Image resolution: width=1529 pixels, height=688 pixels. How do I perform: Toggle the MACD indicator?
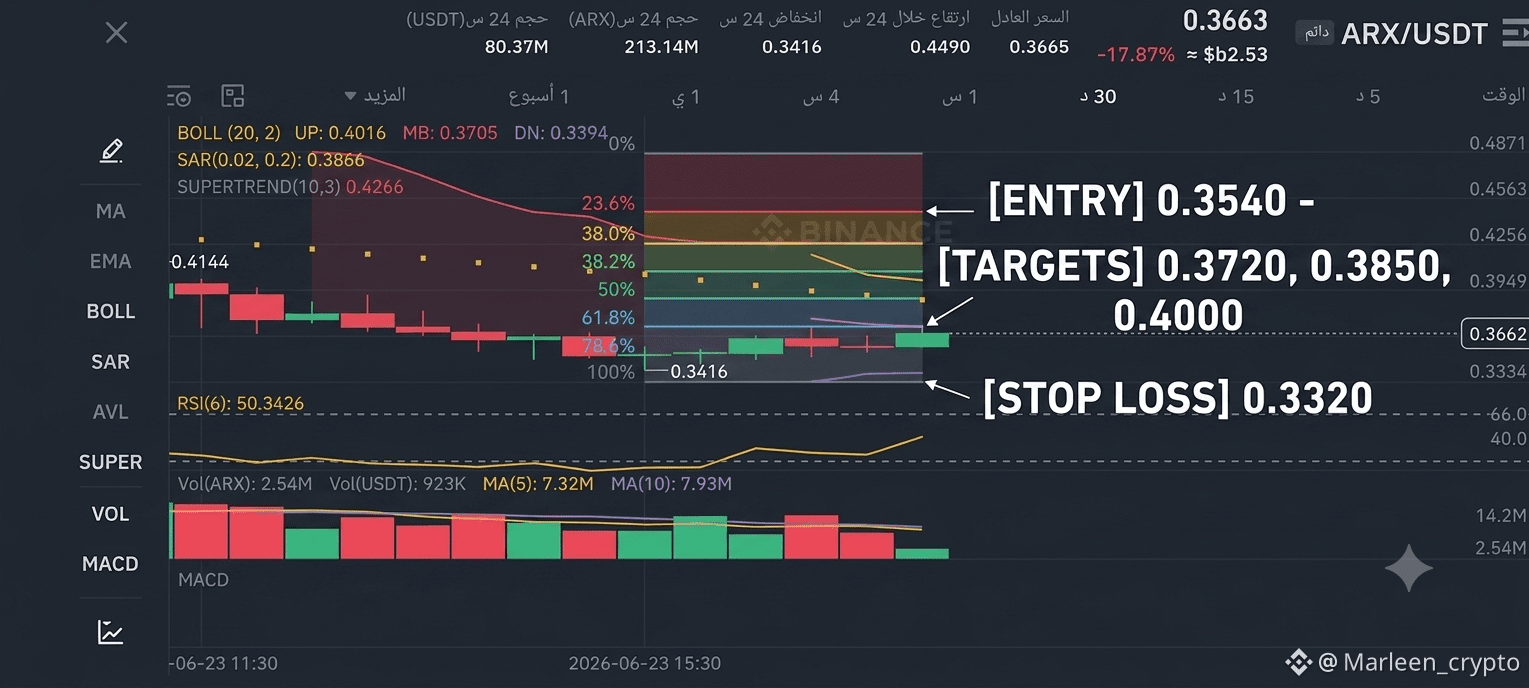coord(110,564)
